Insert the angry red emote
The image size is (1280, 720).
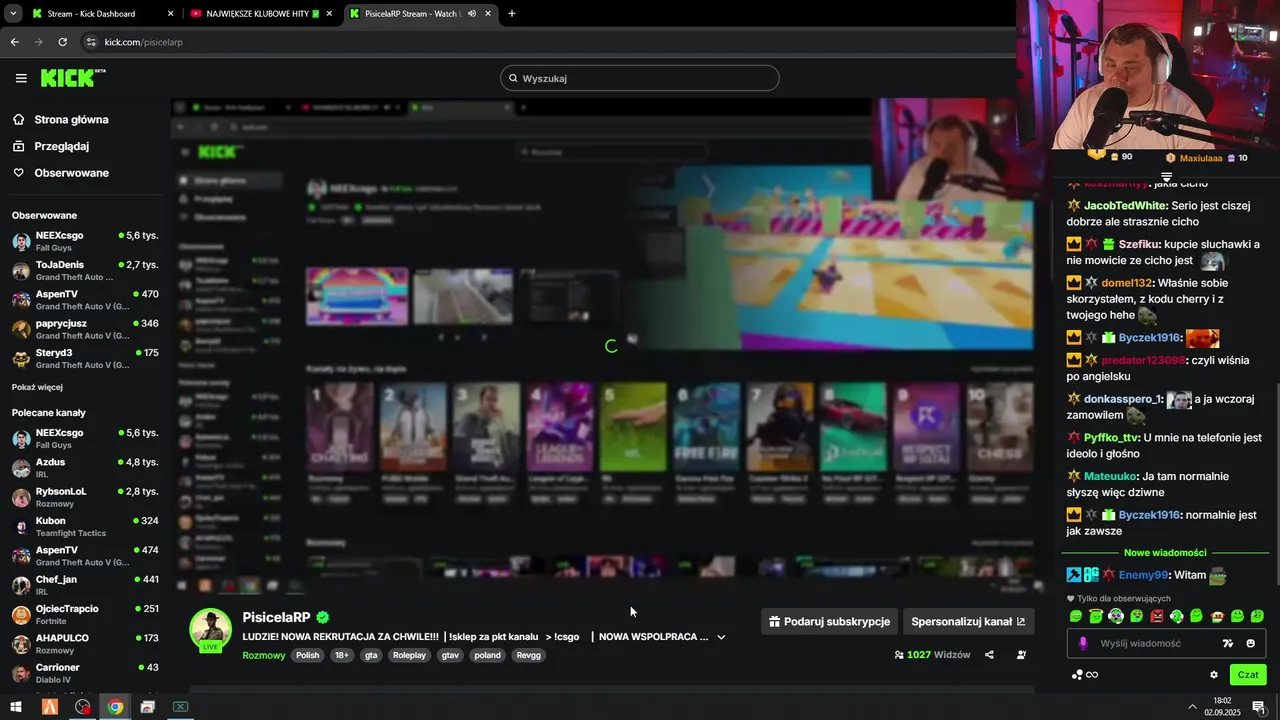point(1157,616)
